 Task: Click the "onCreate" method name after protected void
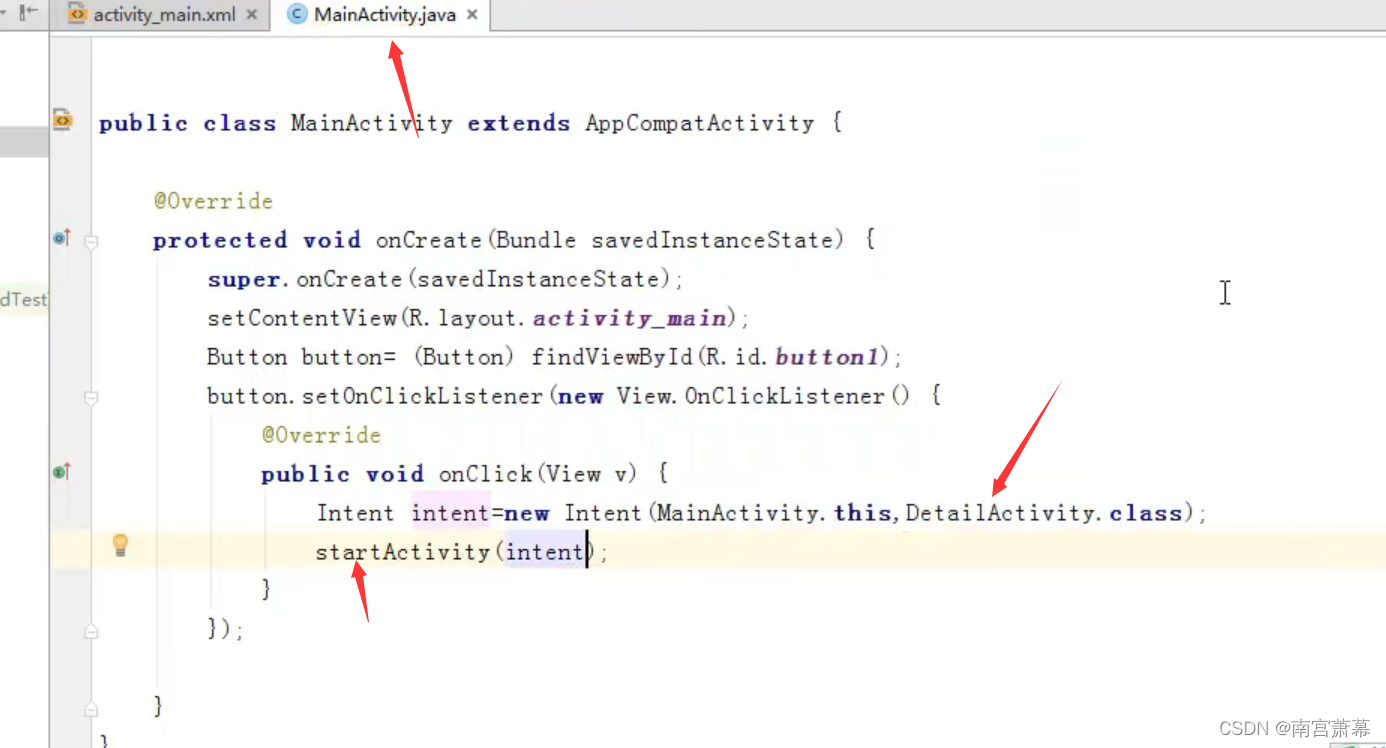click(429, 240)
